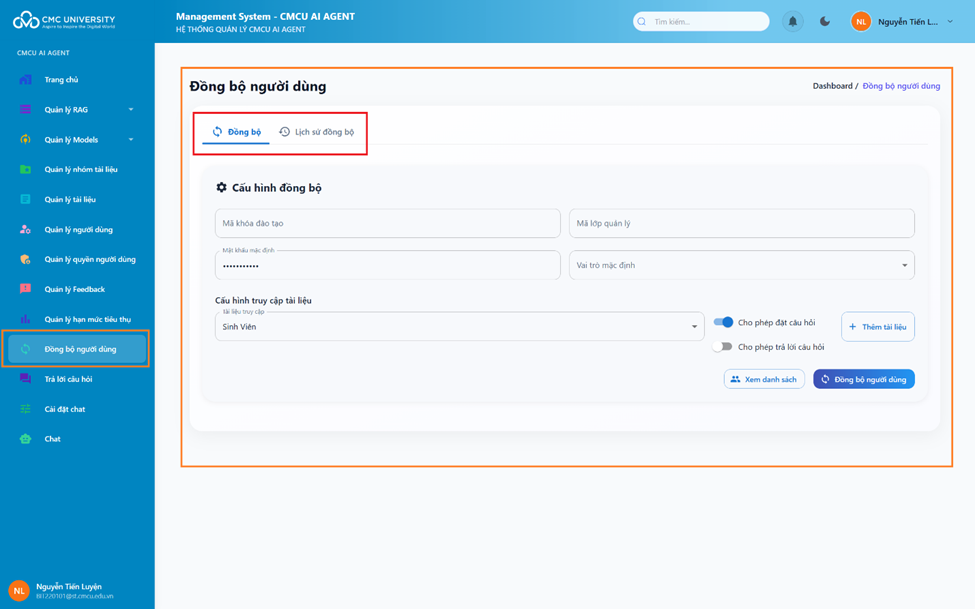Click the Quản lý nhóm tài liệu folder icon

(x=26, y=170)
